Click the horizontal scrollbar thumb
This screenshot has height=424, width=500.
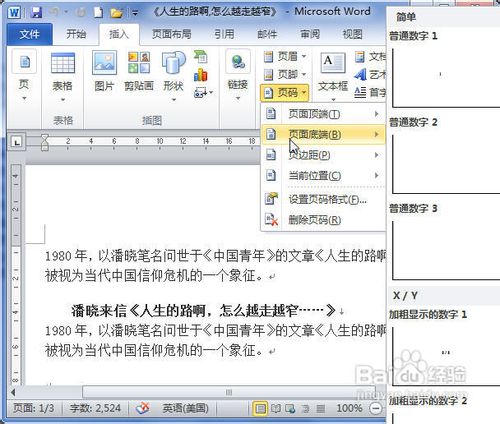click(229, 392)
